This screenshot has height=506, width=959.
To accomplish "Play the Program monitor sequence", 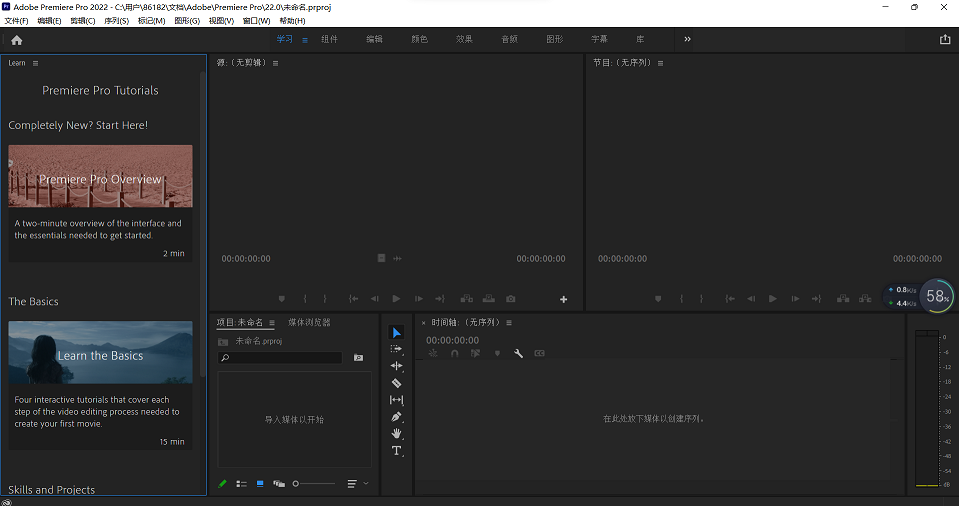I will [x=773, y=299].
